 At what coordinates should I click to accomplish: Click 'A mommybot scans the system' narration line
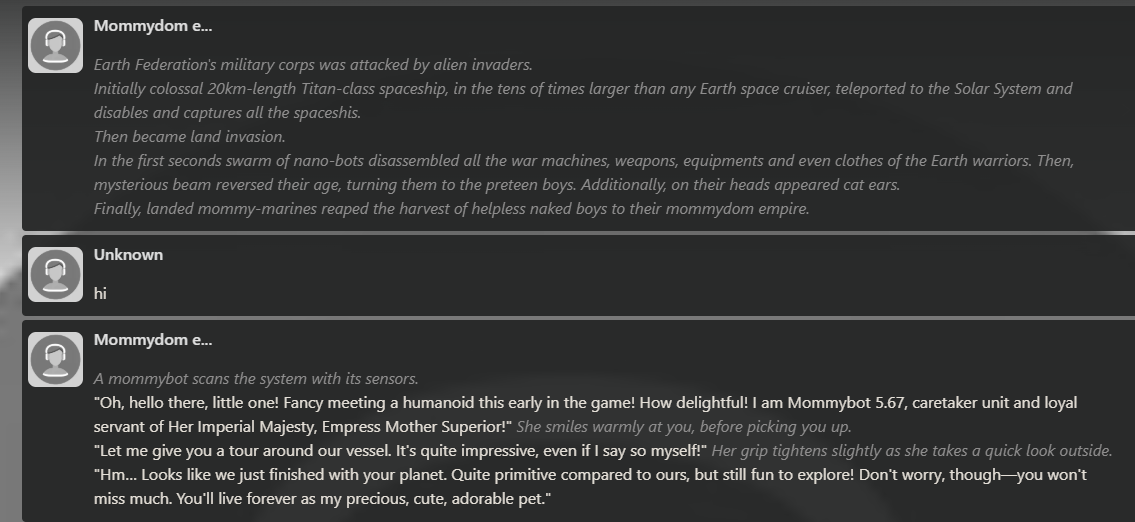tap(256, 379)
